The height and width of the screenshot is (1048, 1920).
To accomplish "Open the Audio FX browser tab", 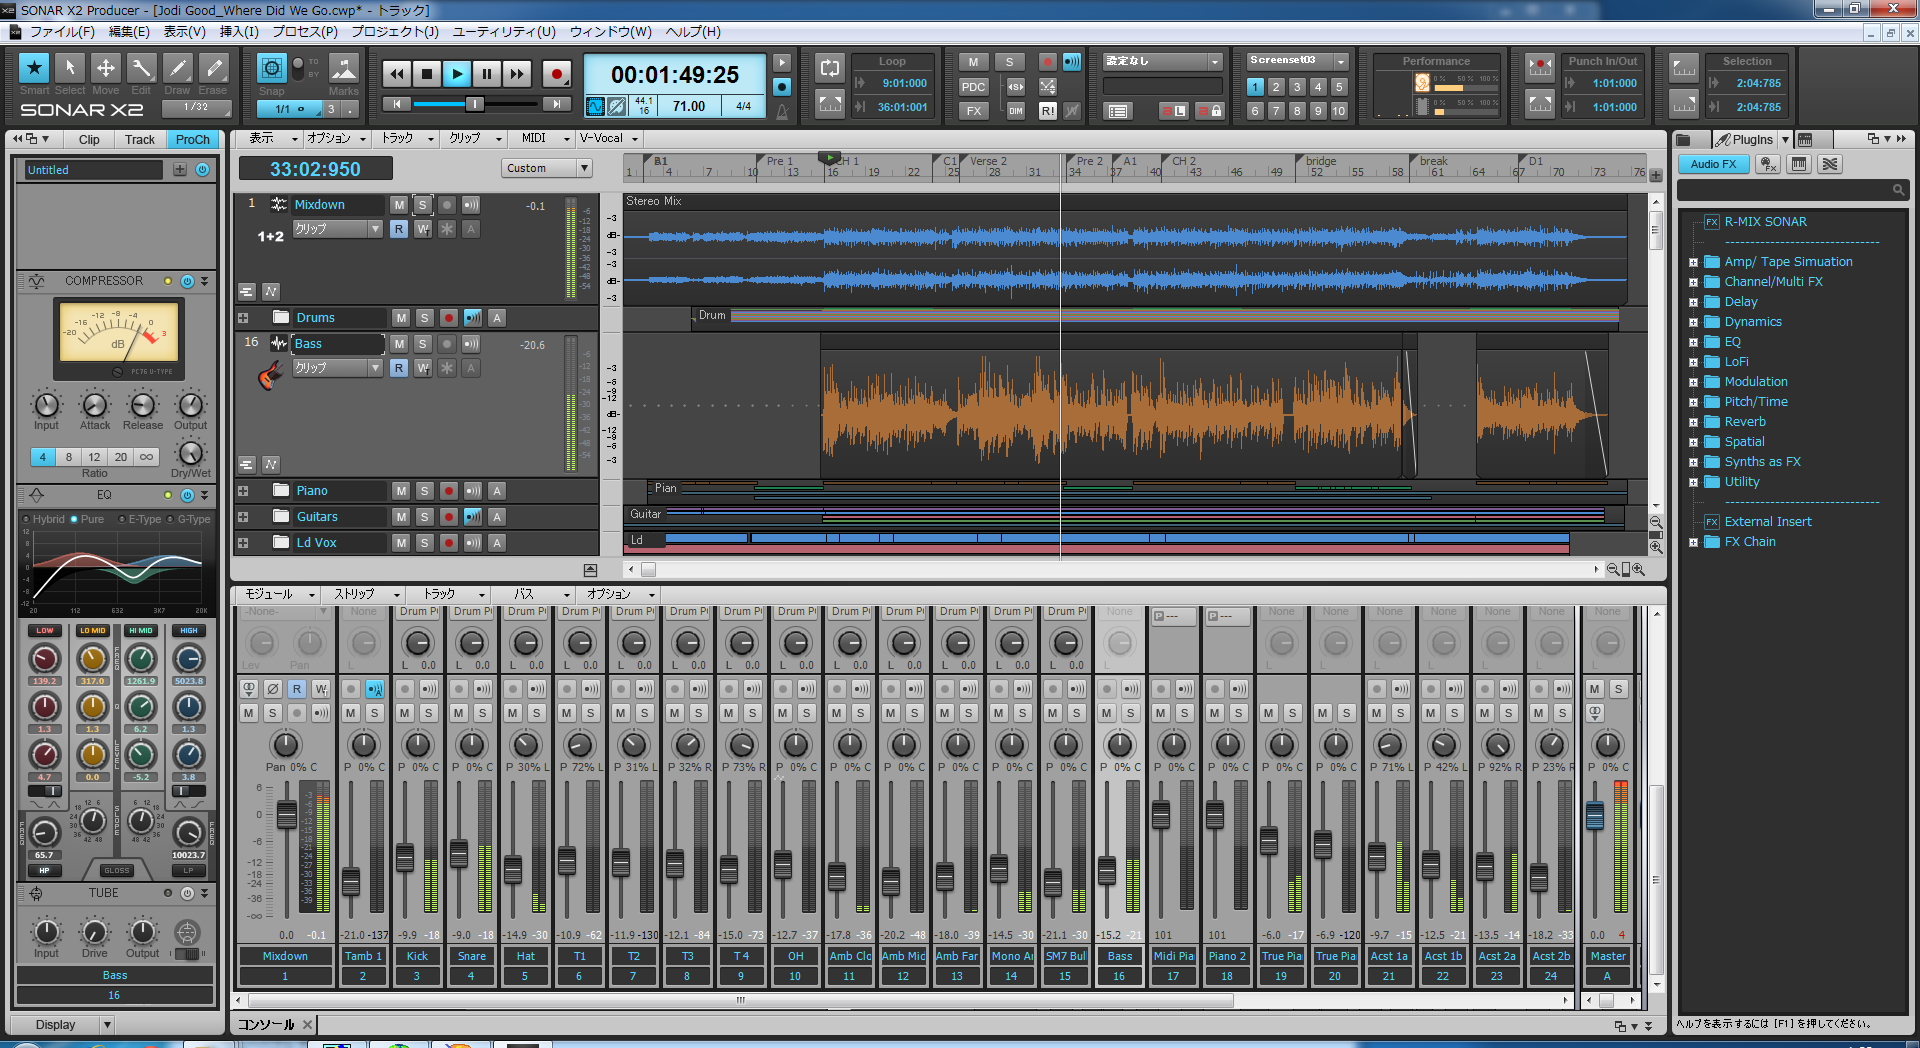I will (1714, 164).
